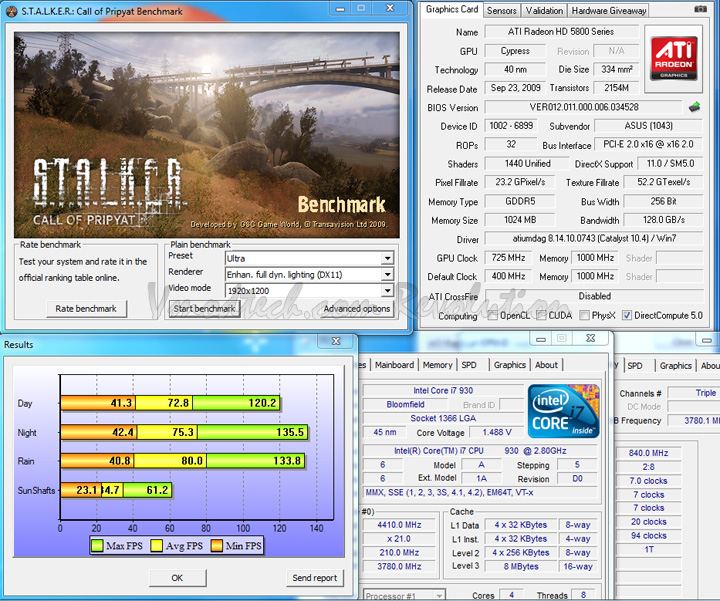The width and height of the screenshot is (720, 601).
Task: Click Level 3 cache 8 MBytes value
Action: [x=521, y=566]
